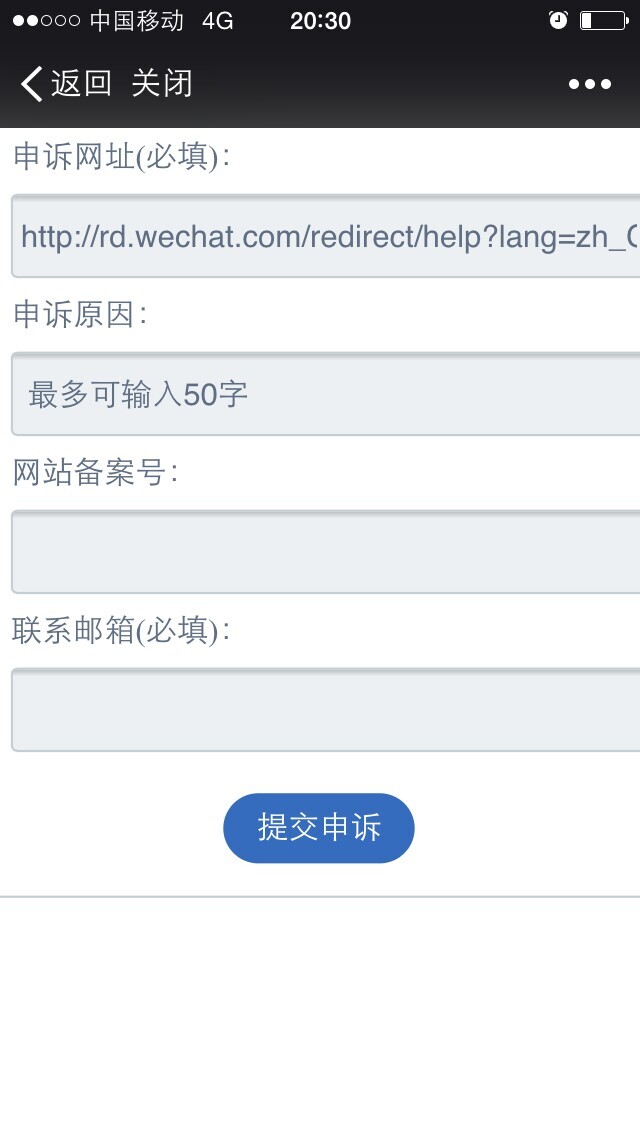Focus the 最多可输入50字 reason field

point(325,394)
